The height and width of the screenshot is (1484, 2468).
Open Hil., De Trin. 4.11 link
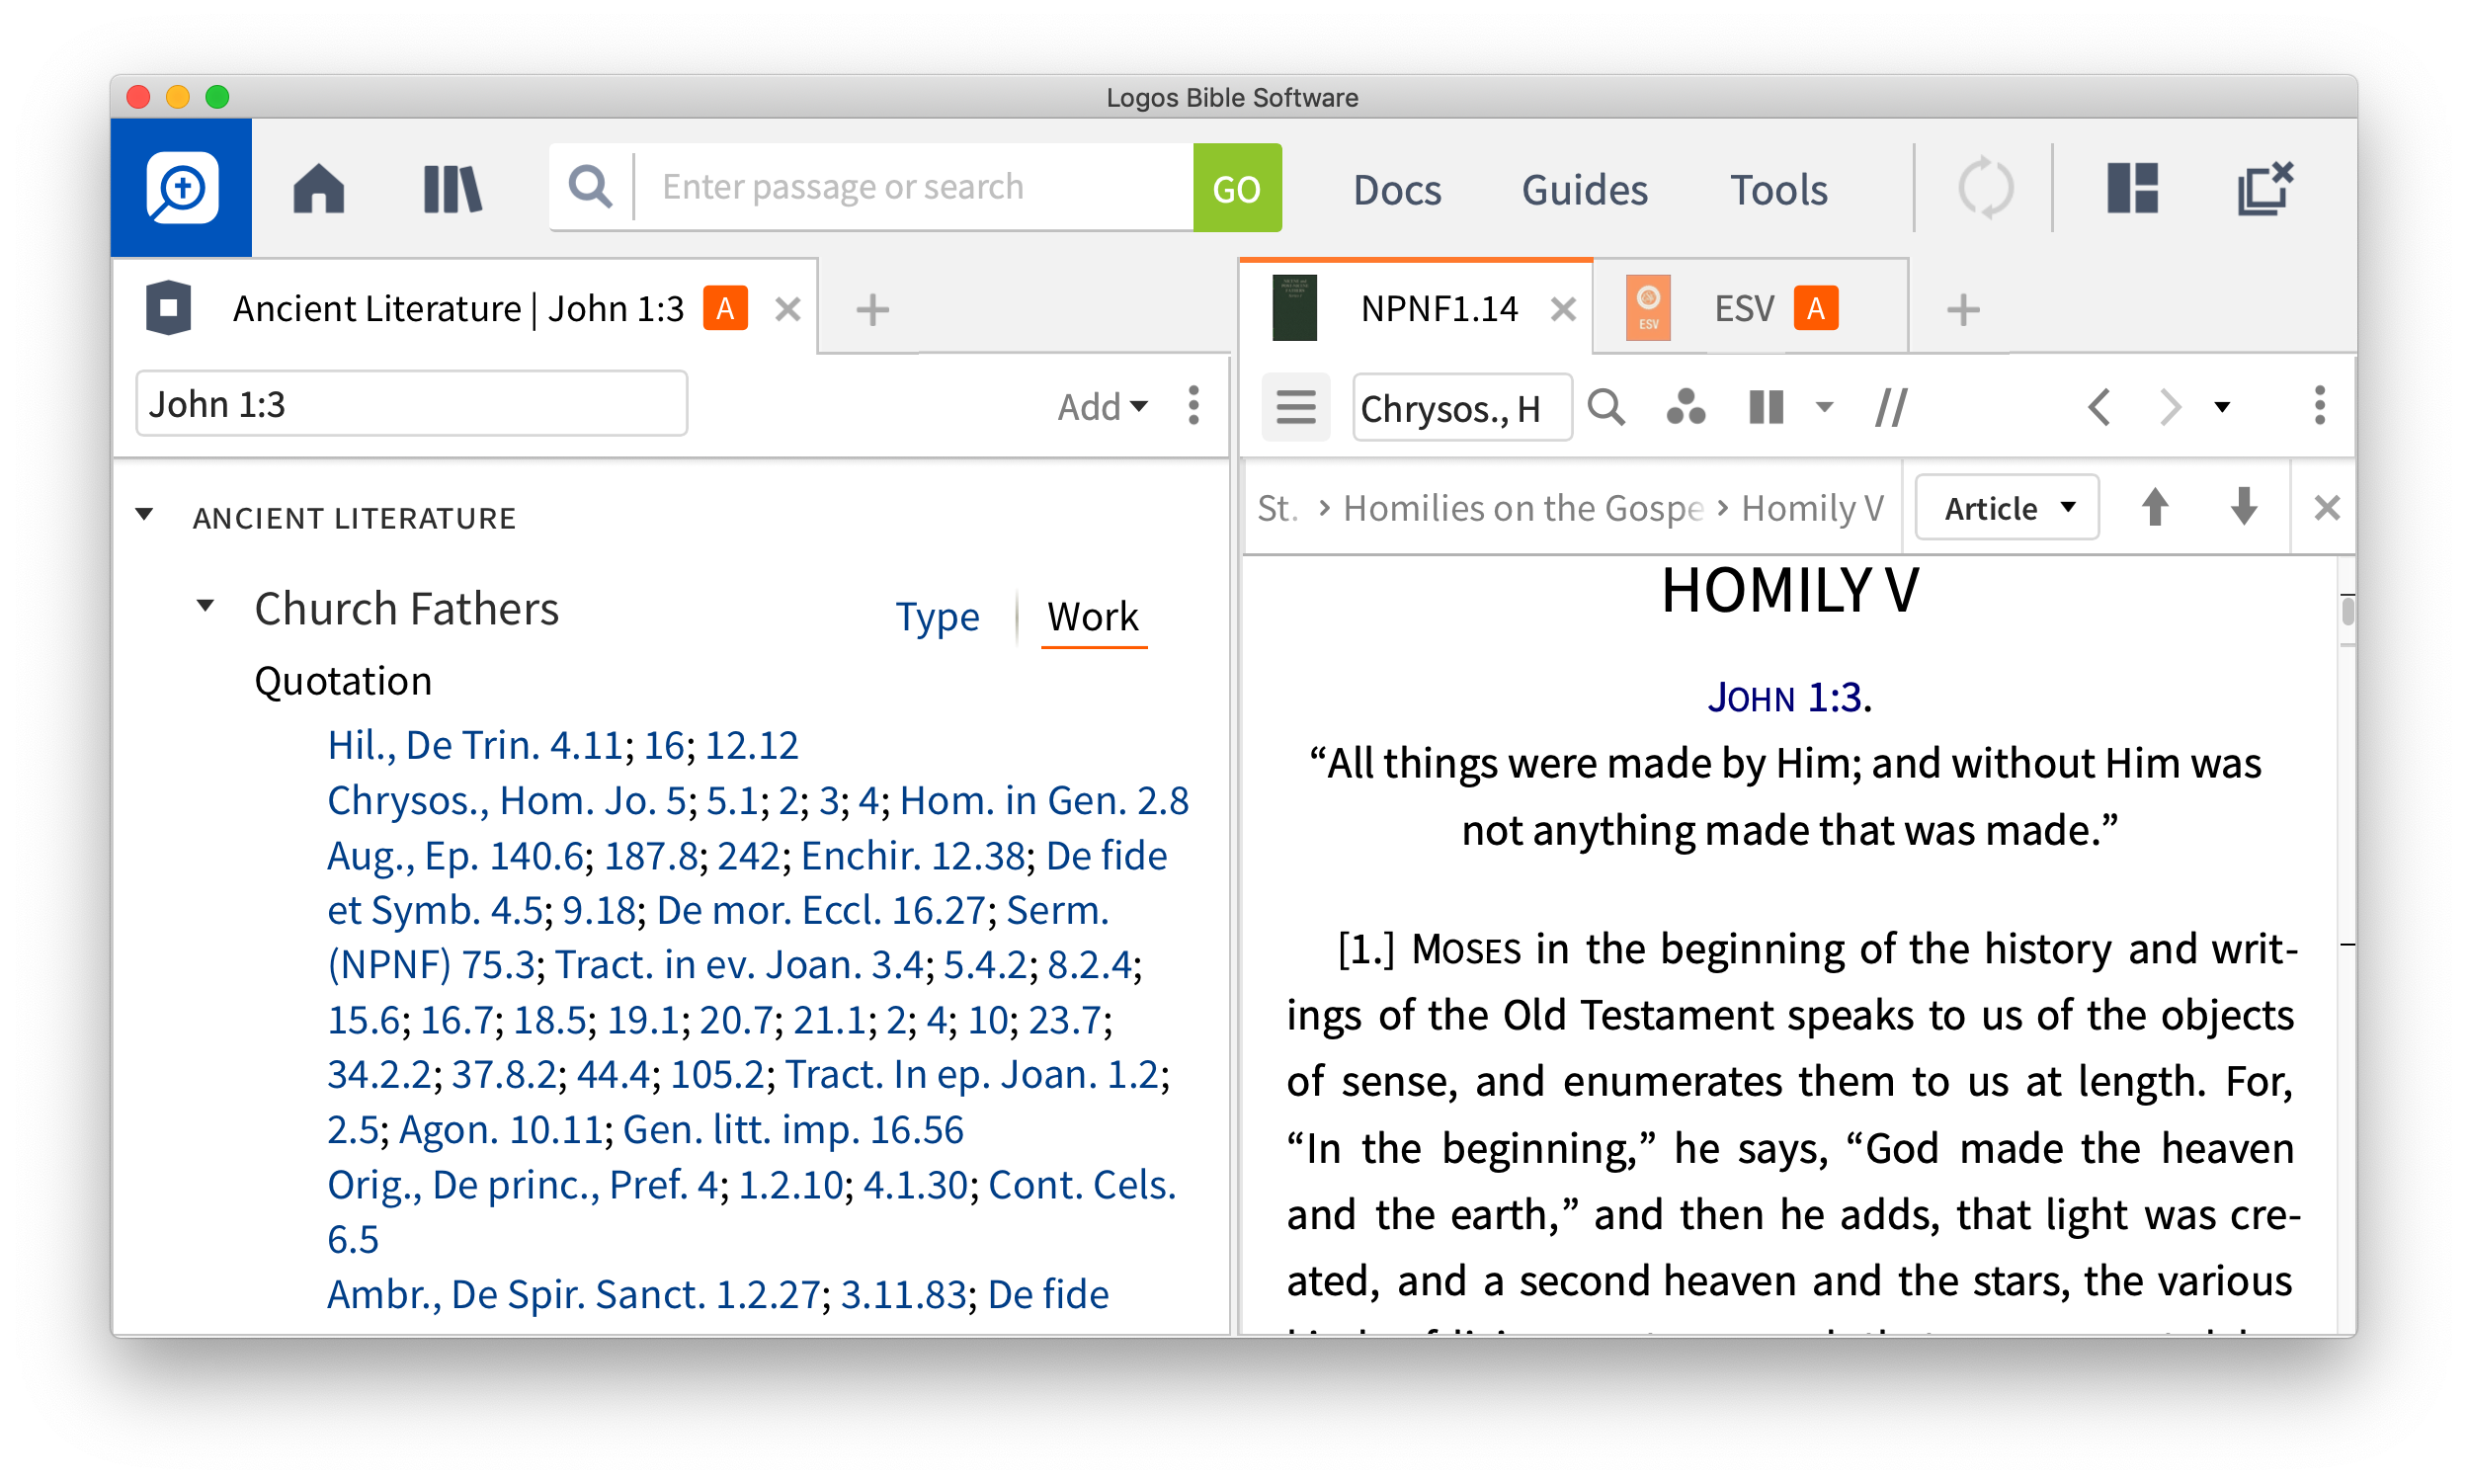(x=474, y=745)
